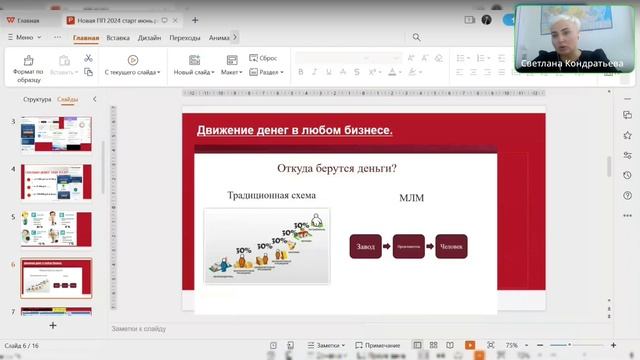The height and width of the screenshot is (360, 640).
Task: Switch to the Структура panel tab
Action: (37, 99)
